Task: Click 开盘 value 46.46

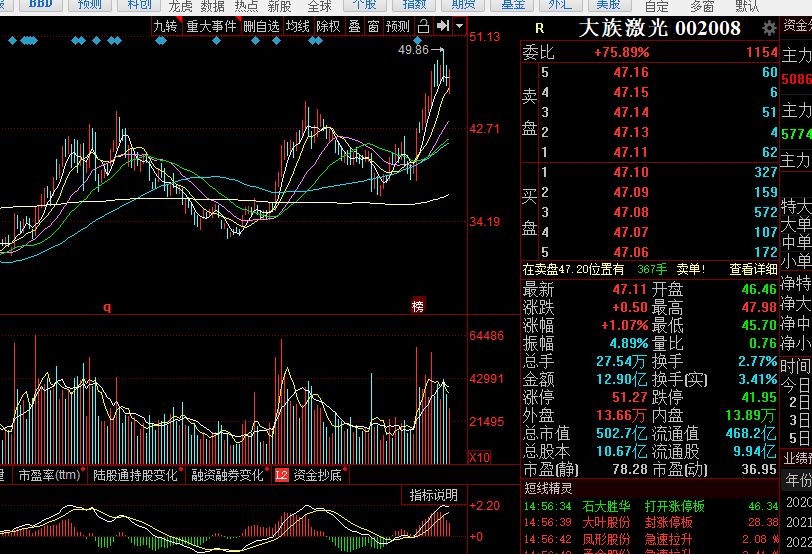Action: pyautogui.click(x=759, y=289)
